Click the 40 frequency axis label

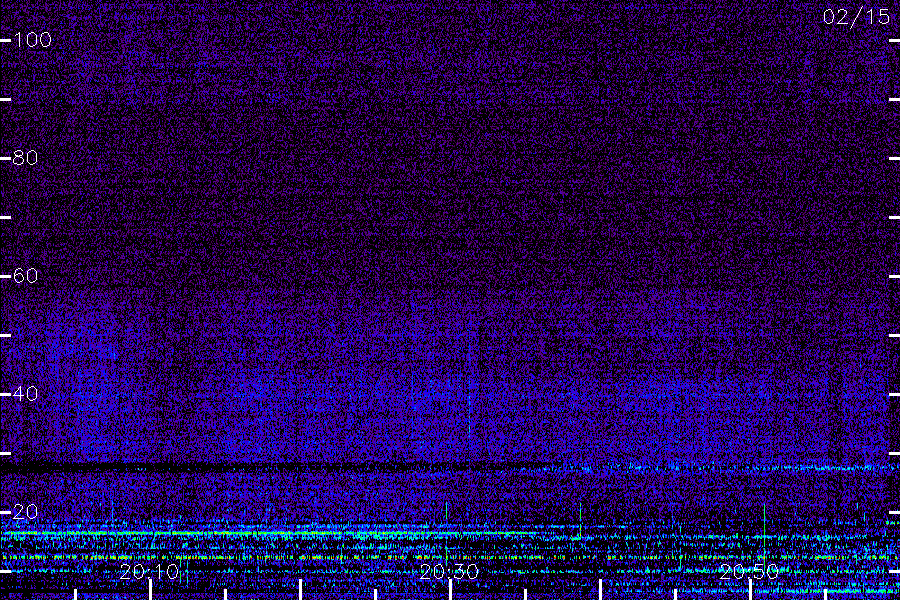click(25, 394)
